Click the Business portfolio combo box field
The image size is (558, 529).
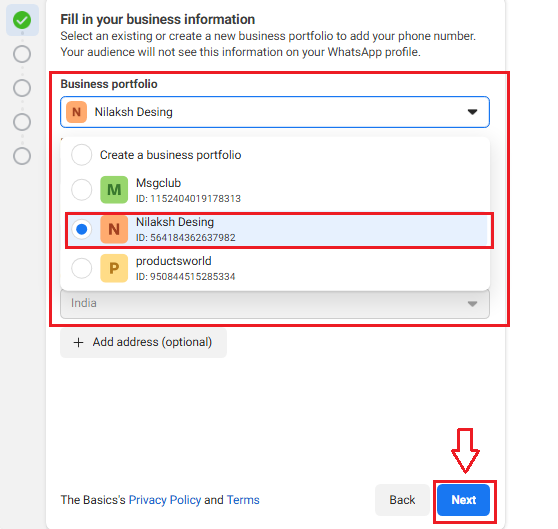click(x=275, y=112)
